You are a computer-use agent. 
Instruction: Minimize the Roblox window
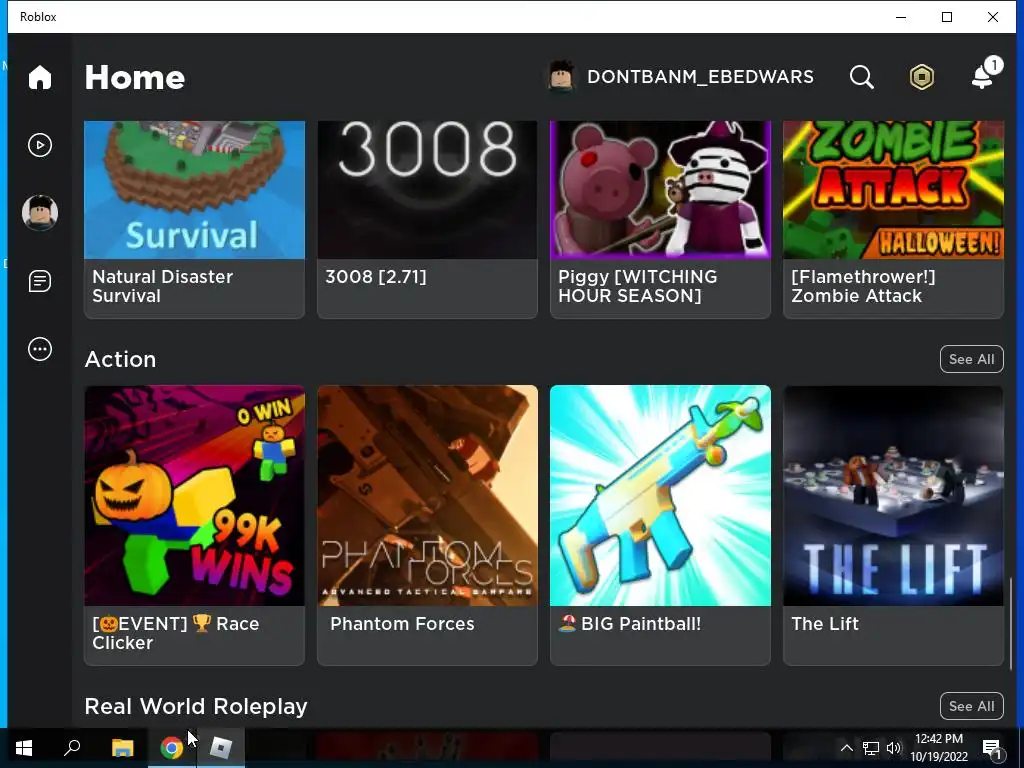click(901, 17)
